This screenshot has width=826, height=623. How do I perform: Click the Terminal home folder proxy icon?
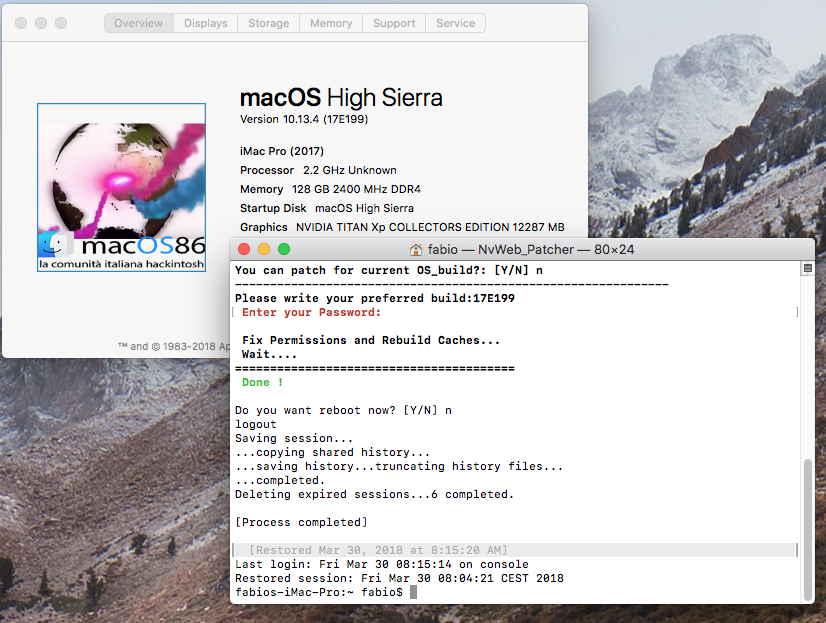pyautogui.click(x=416, y=250)
